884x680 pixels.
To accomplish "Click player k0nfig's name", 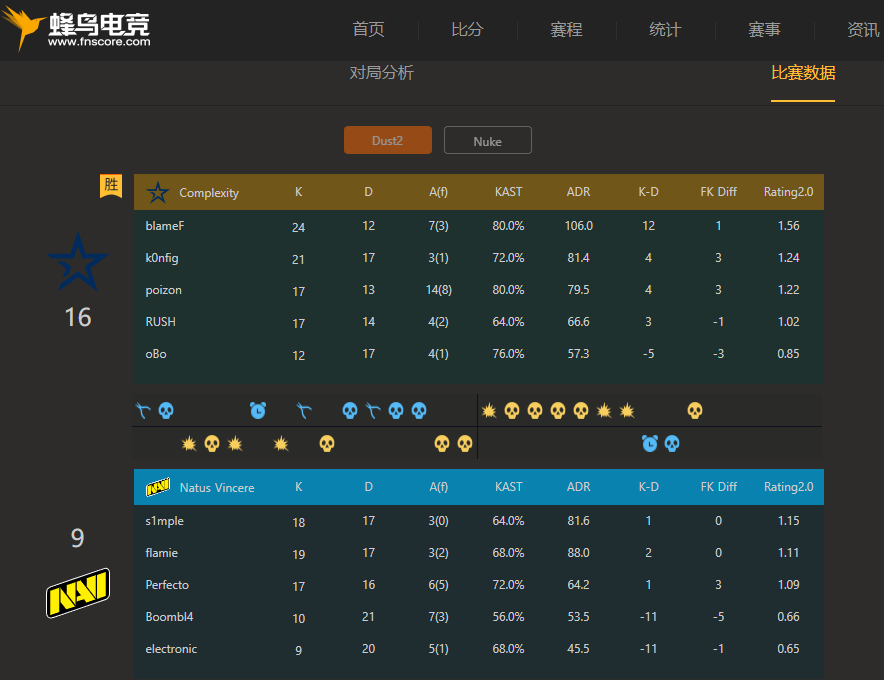I will pos(162,258).
